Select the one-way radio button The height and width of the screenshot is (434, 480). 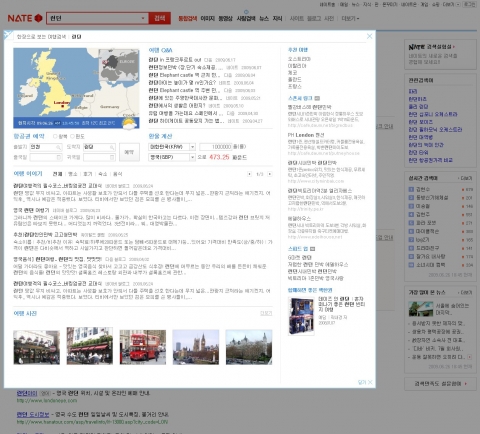pyautogui.click(x=72, y=136)
